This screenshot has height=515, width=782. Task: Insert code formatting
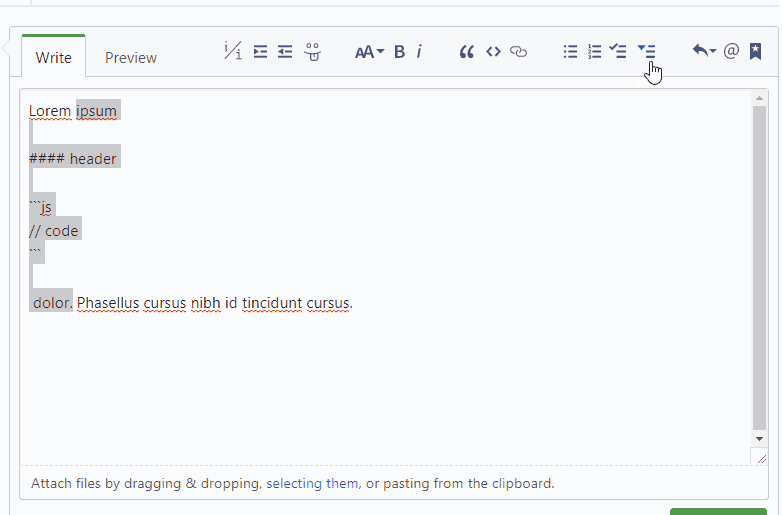(x=493, y=51)
